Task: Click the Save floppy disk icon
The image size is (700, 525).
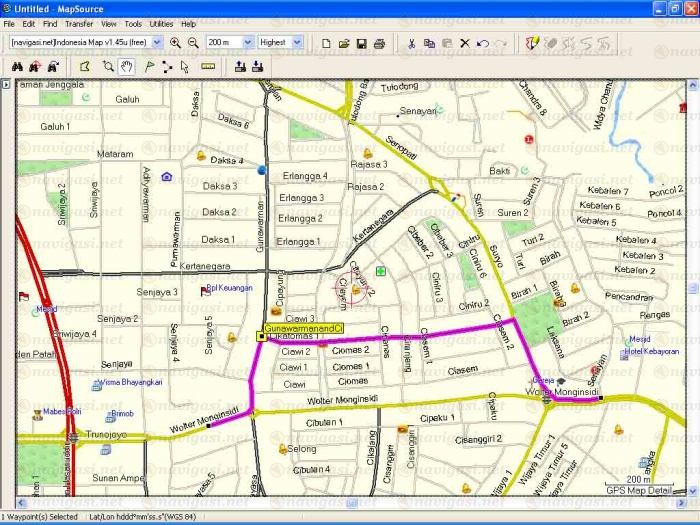Action: 362,43
